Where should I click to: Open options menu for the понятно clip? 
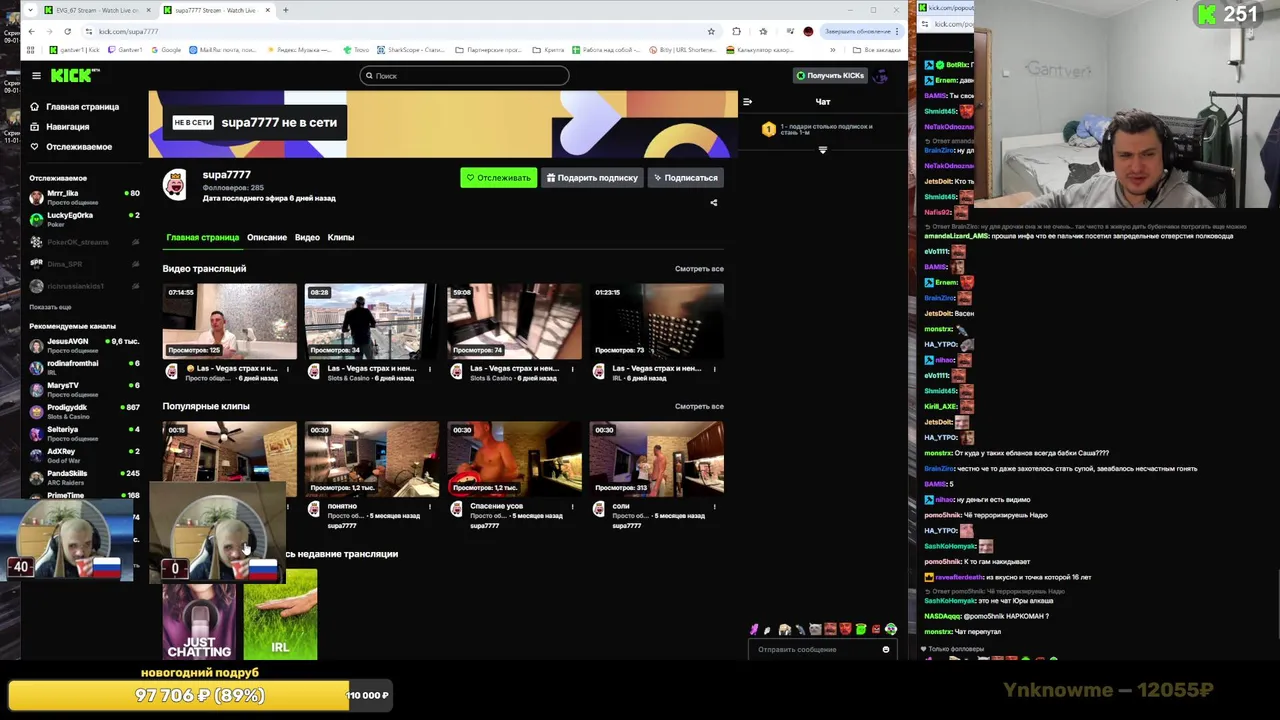pos(430,507)
